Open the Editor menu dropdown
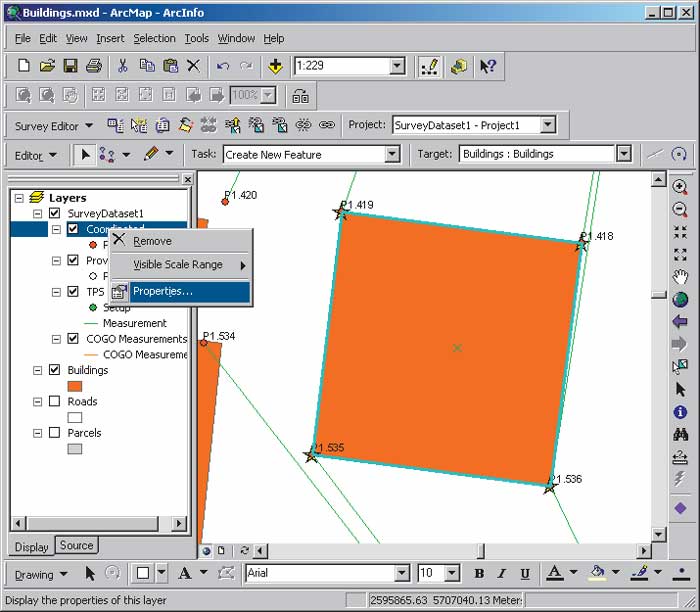Viewport: 700px width, 612px height. click(x=35, y=156)
